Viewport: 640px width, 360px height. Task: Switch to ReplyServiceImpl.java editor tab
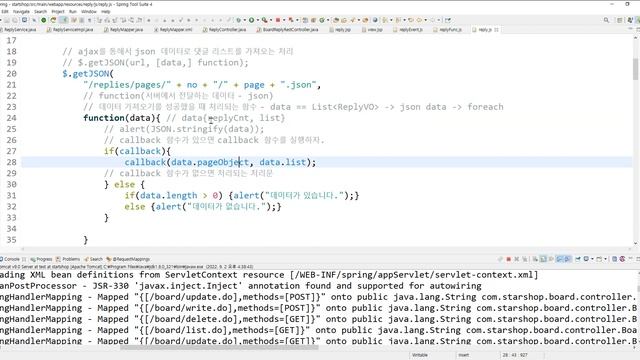(70, 30)
